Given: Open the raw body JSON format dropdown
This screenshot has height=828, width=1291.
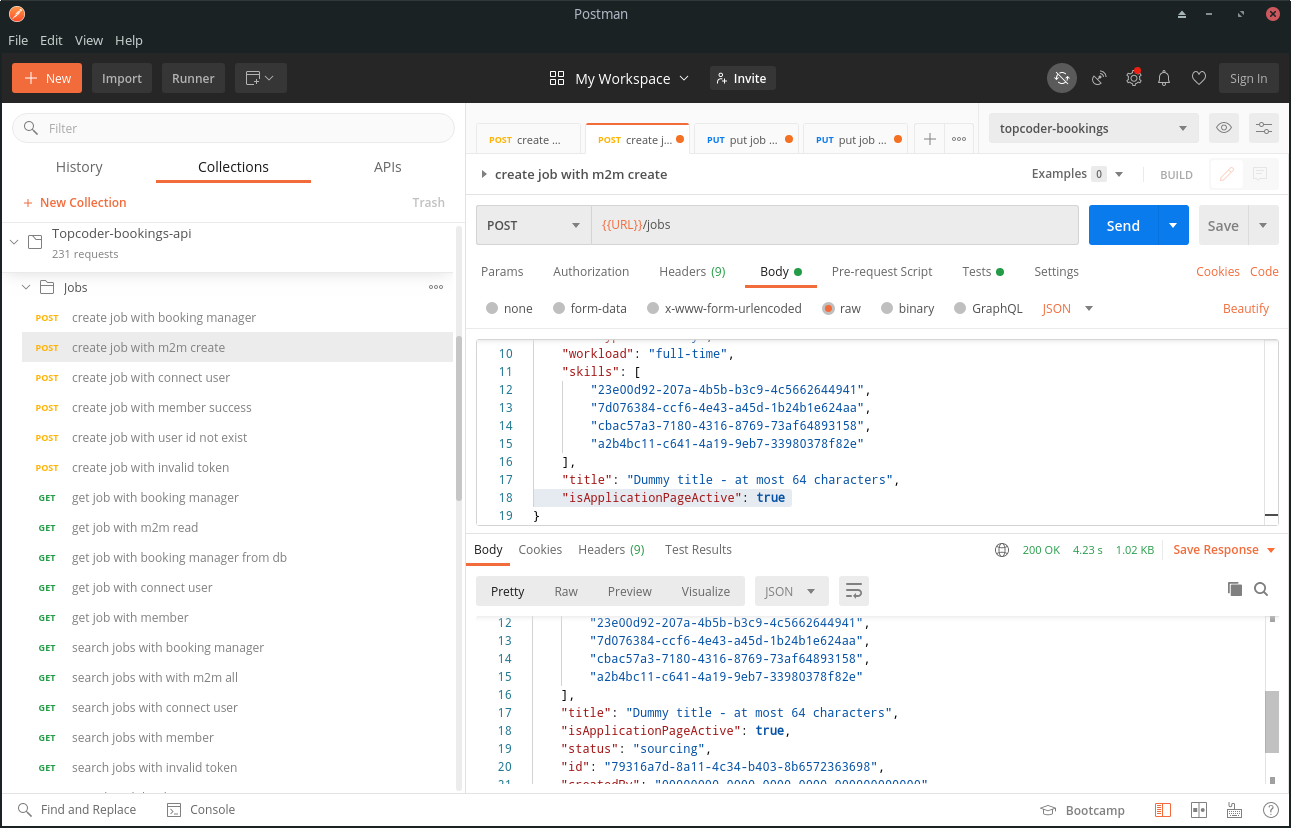Looking at the screenshot, I should pyautogui.click(x=1068, y=309).
